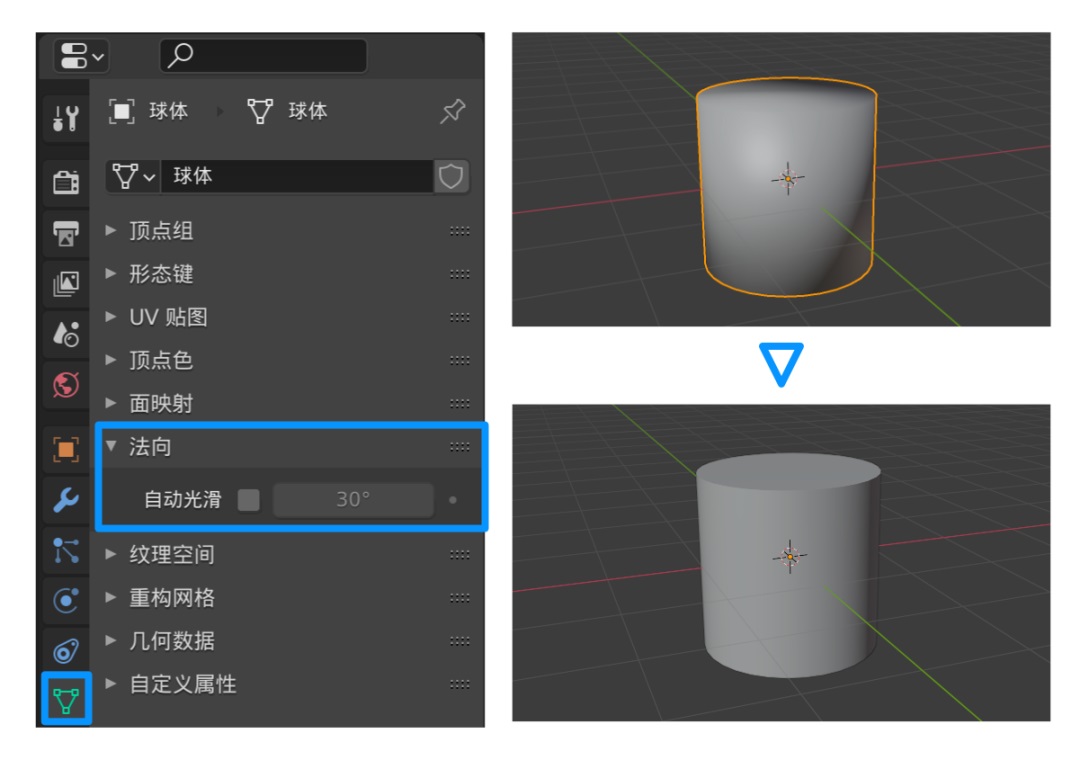Expand the 形态键 panel

coord(111,274)
